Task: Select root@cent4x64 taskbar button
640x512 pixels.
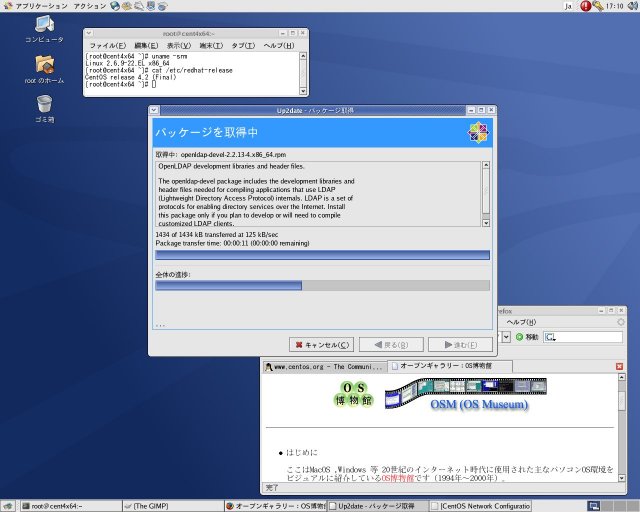Action: (x=71, y=506)
